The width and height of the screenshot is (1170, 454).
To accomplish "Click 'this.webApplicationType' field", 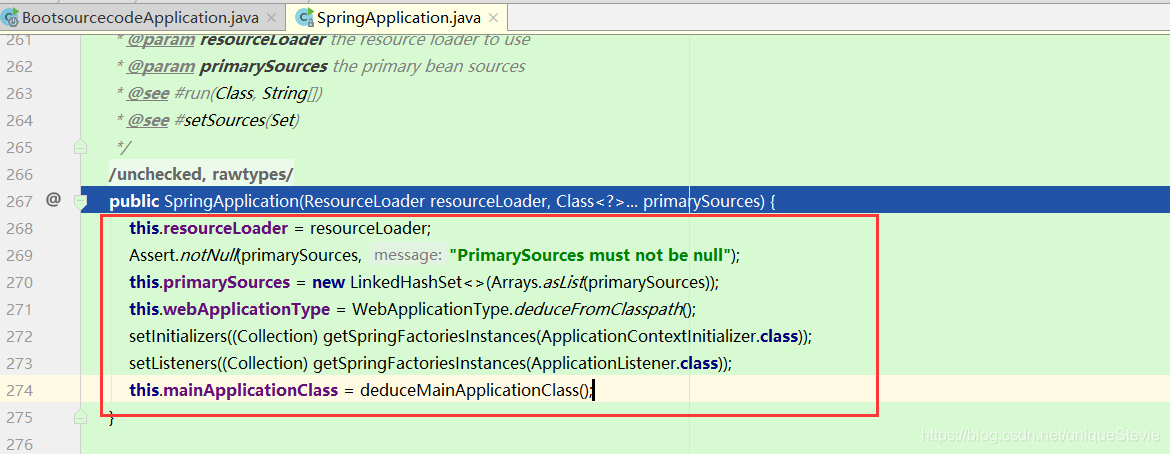I will point(230,308).
